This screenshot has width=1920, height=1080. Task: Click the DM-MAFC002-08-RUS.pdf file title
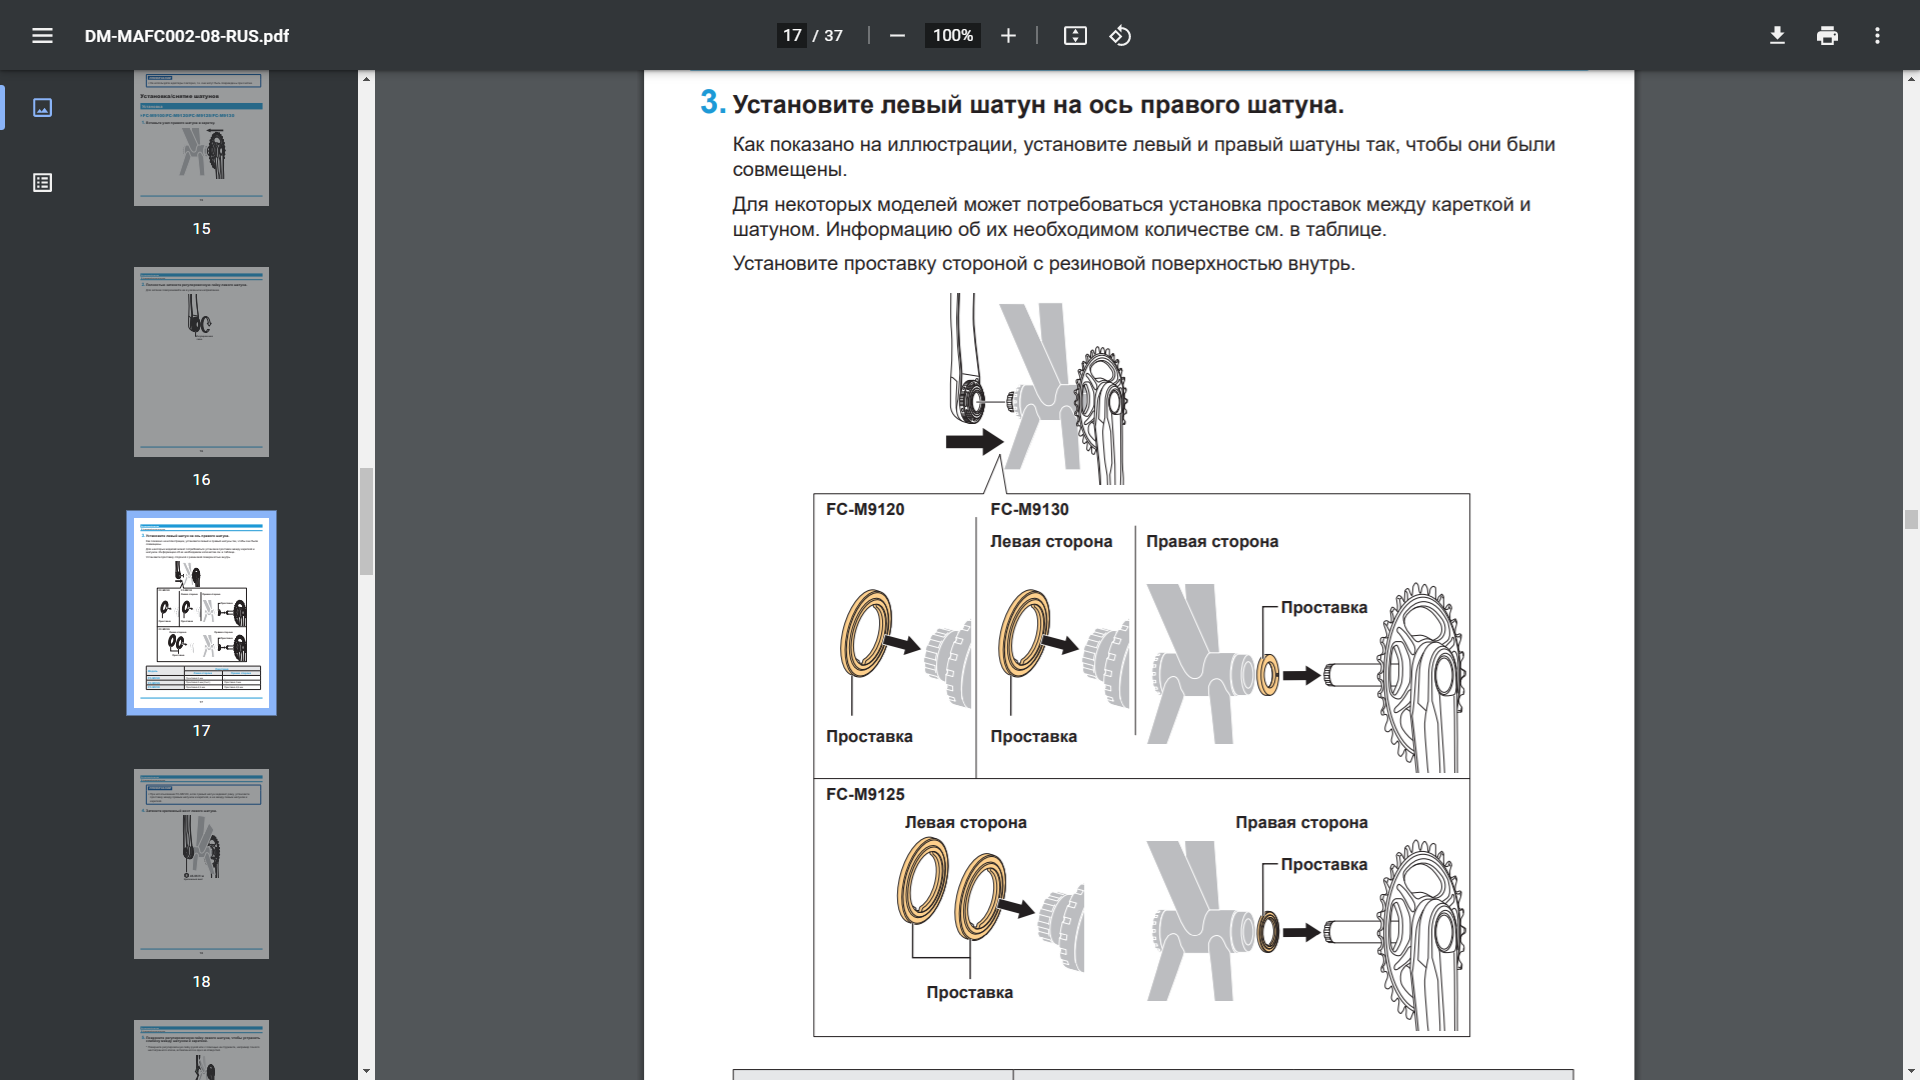[x=187, y=36]
